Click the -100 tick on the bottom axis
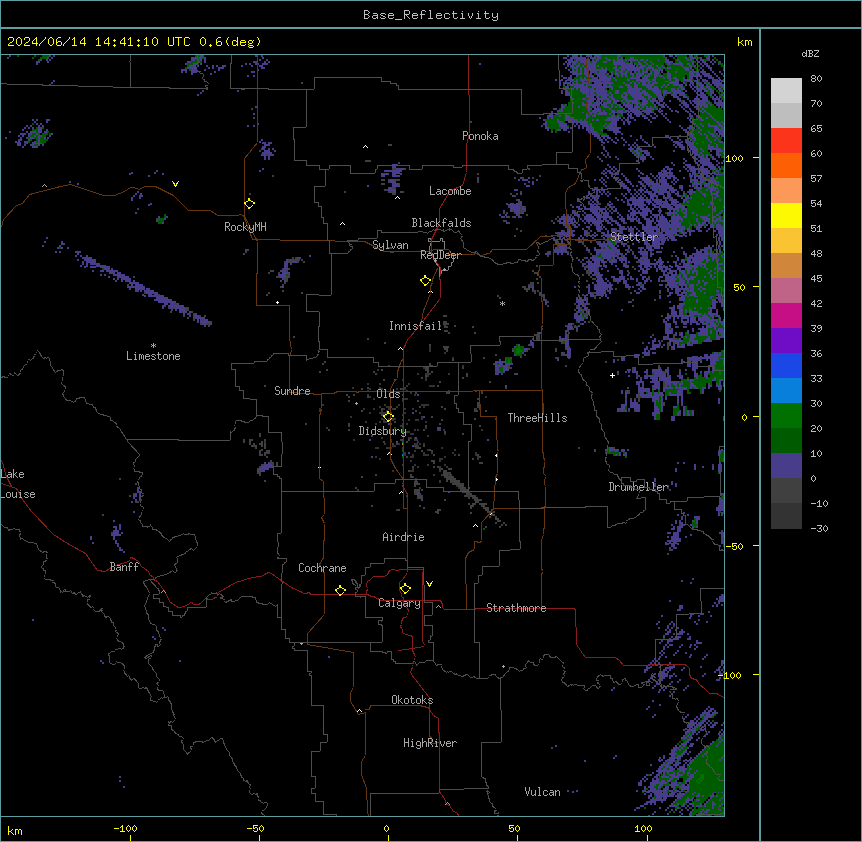The width and height of the screenshot is (862, 842). coord(125,828)
